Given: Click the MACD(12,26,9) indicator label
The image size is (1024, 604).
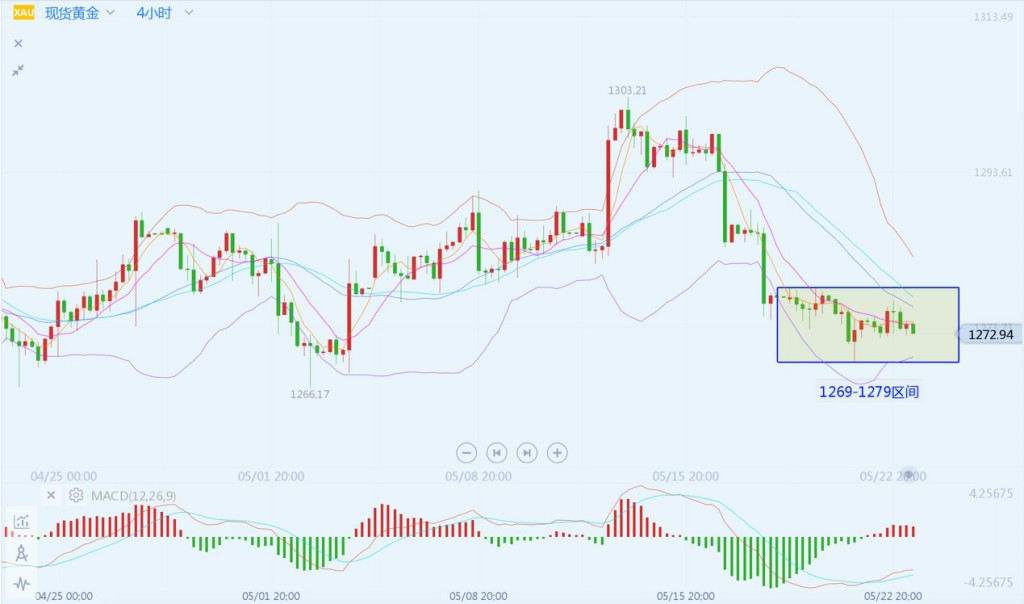Looking at the screenshot, I should click(134, 495).
